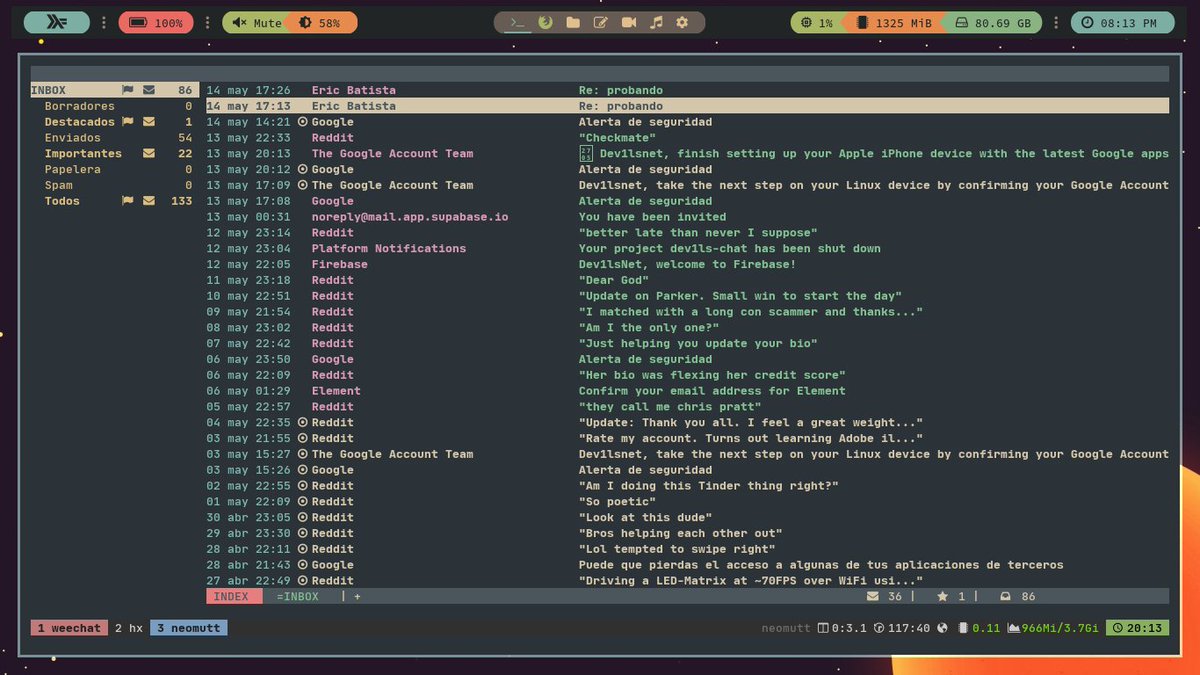Switch to tmux window 2 hx

click(x=129, y=628)
